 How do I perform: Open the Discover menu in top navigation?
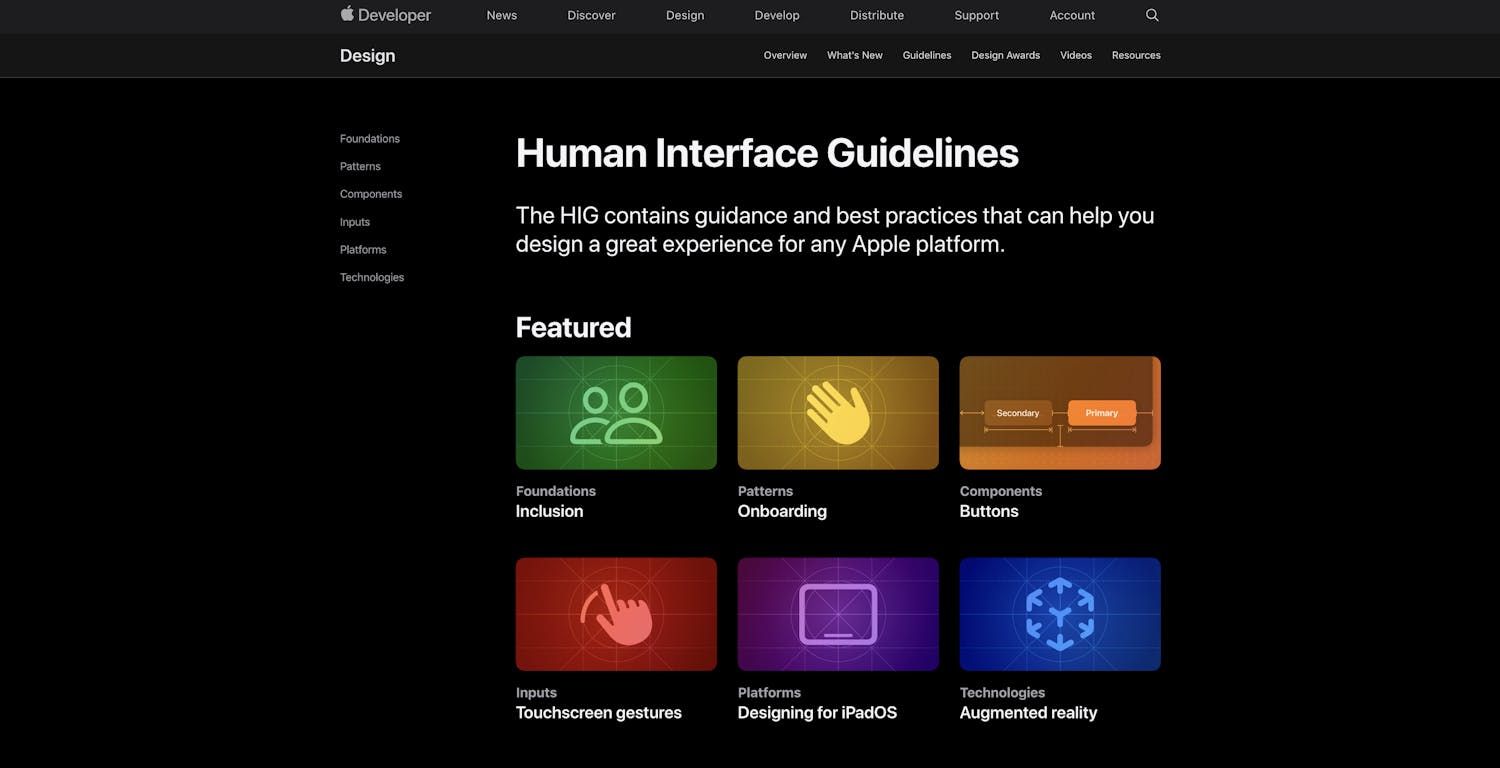click(591, 15)
